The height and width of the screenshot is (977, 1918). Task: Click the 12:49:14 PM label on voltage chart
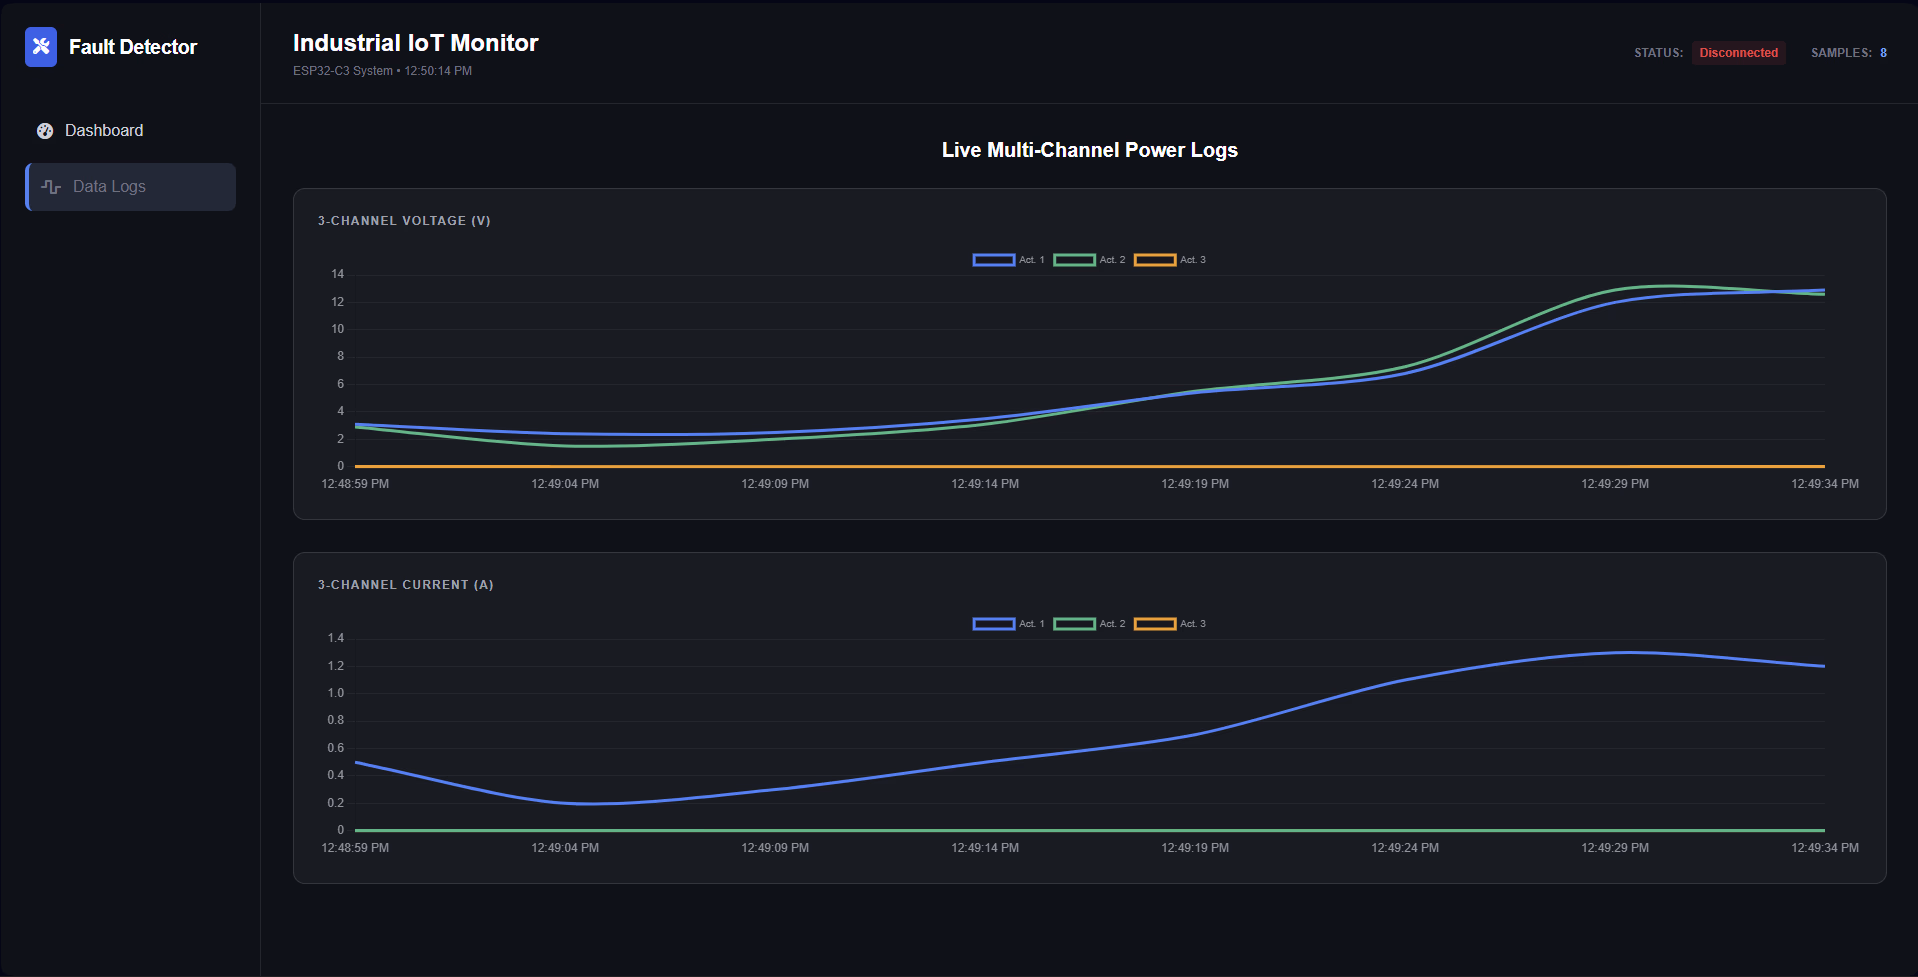point(985,484)
